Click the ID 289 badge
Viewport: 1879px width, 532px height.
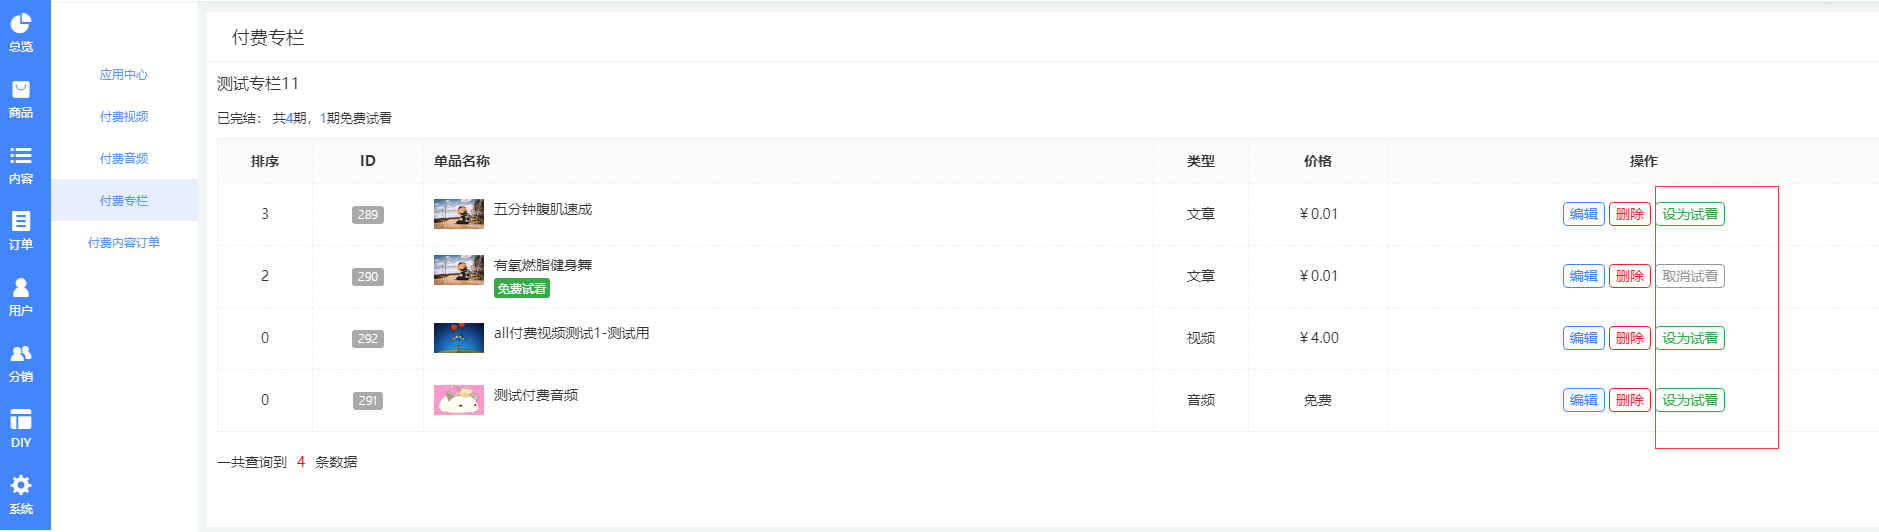tap(368, 215)
